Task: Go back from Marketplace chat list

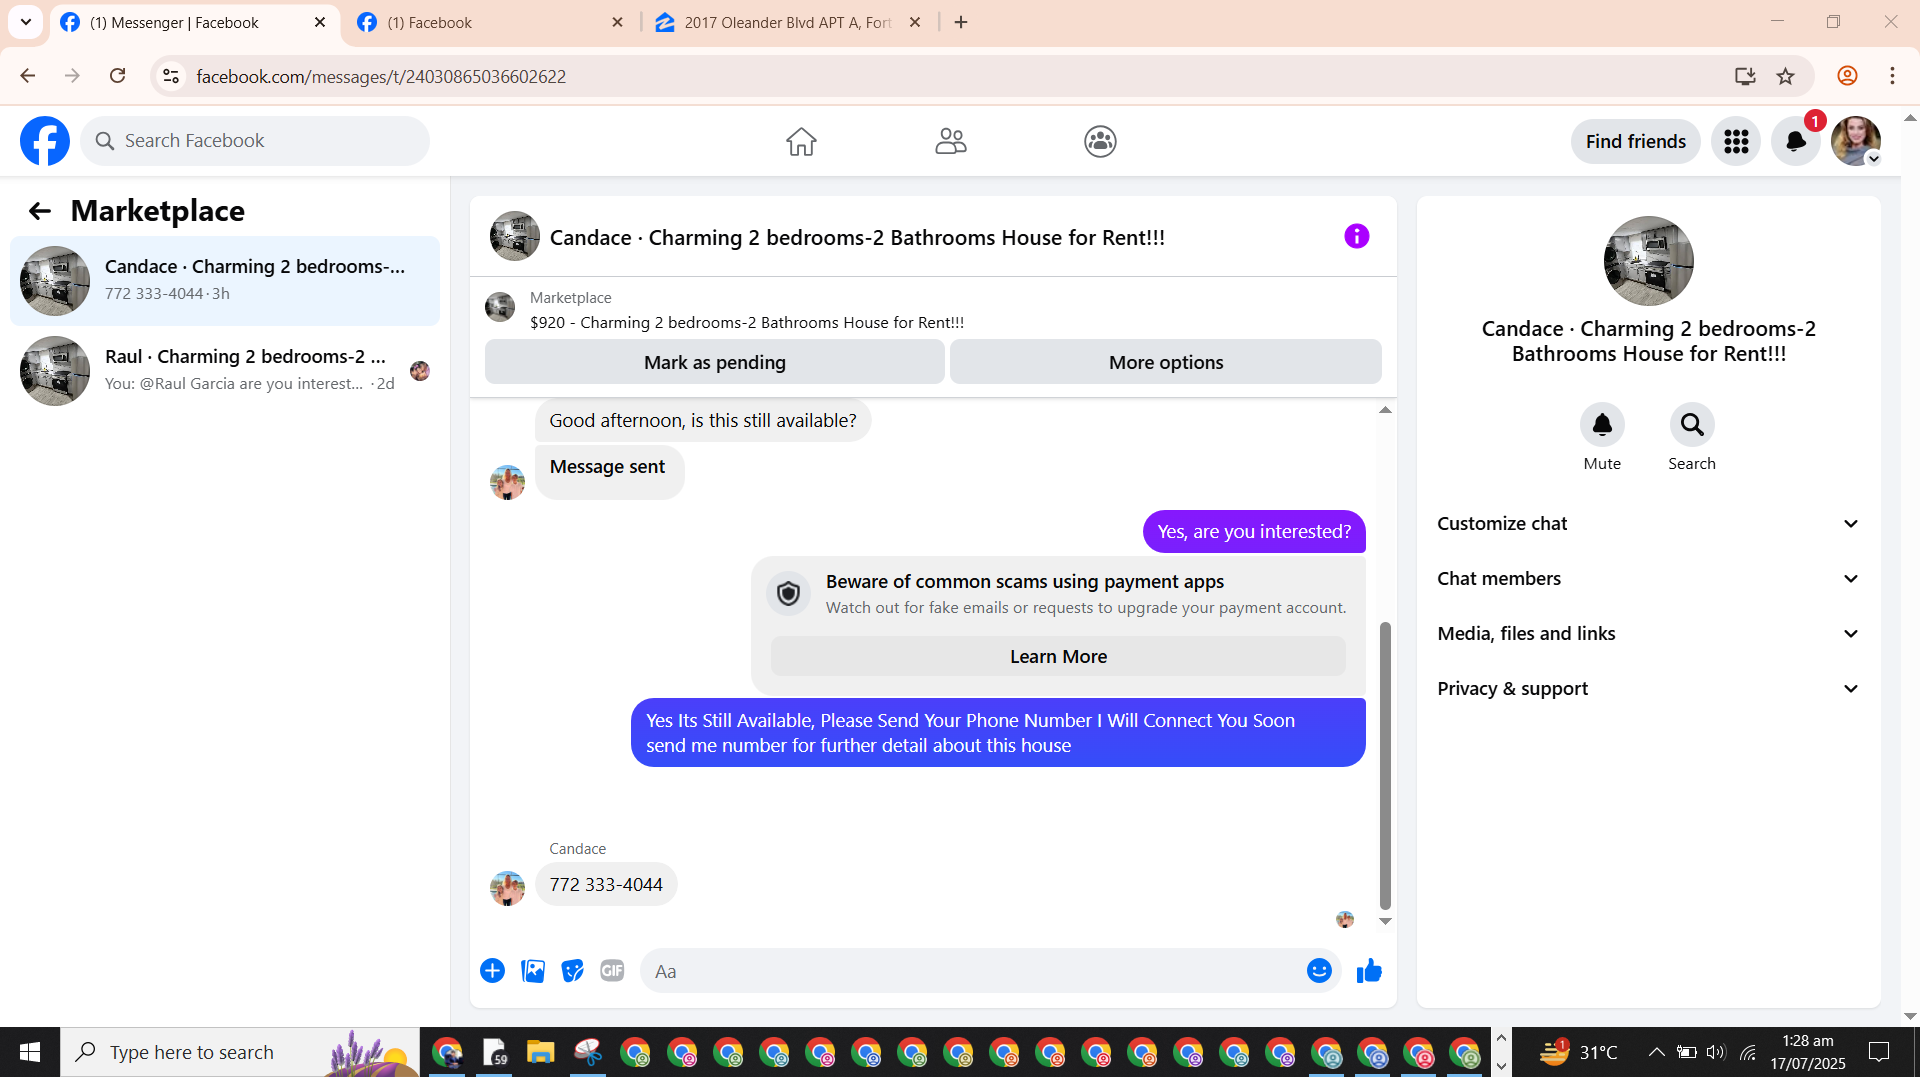Action: (39, 211)
